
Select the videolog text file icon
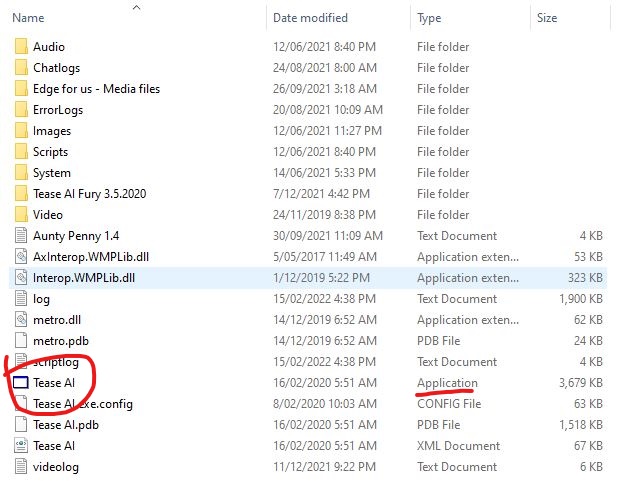pyautogui.click(x=21, y=467)
